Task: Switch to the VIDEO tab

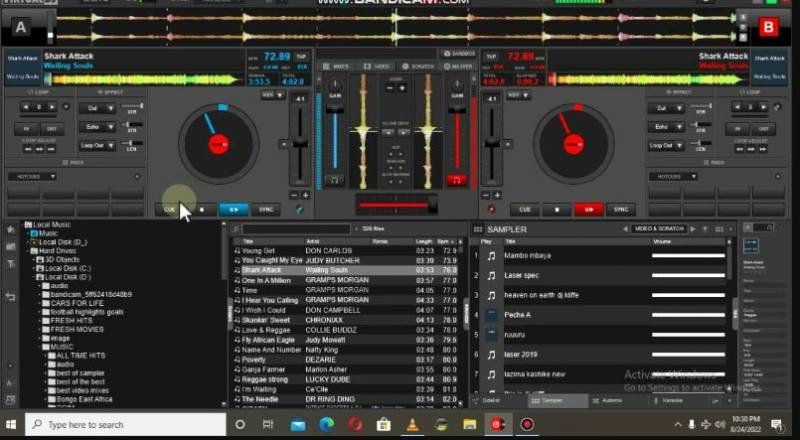Action: [x=377, y=66]
